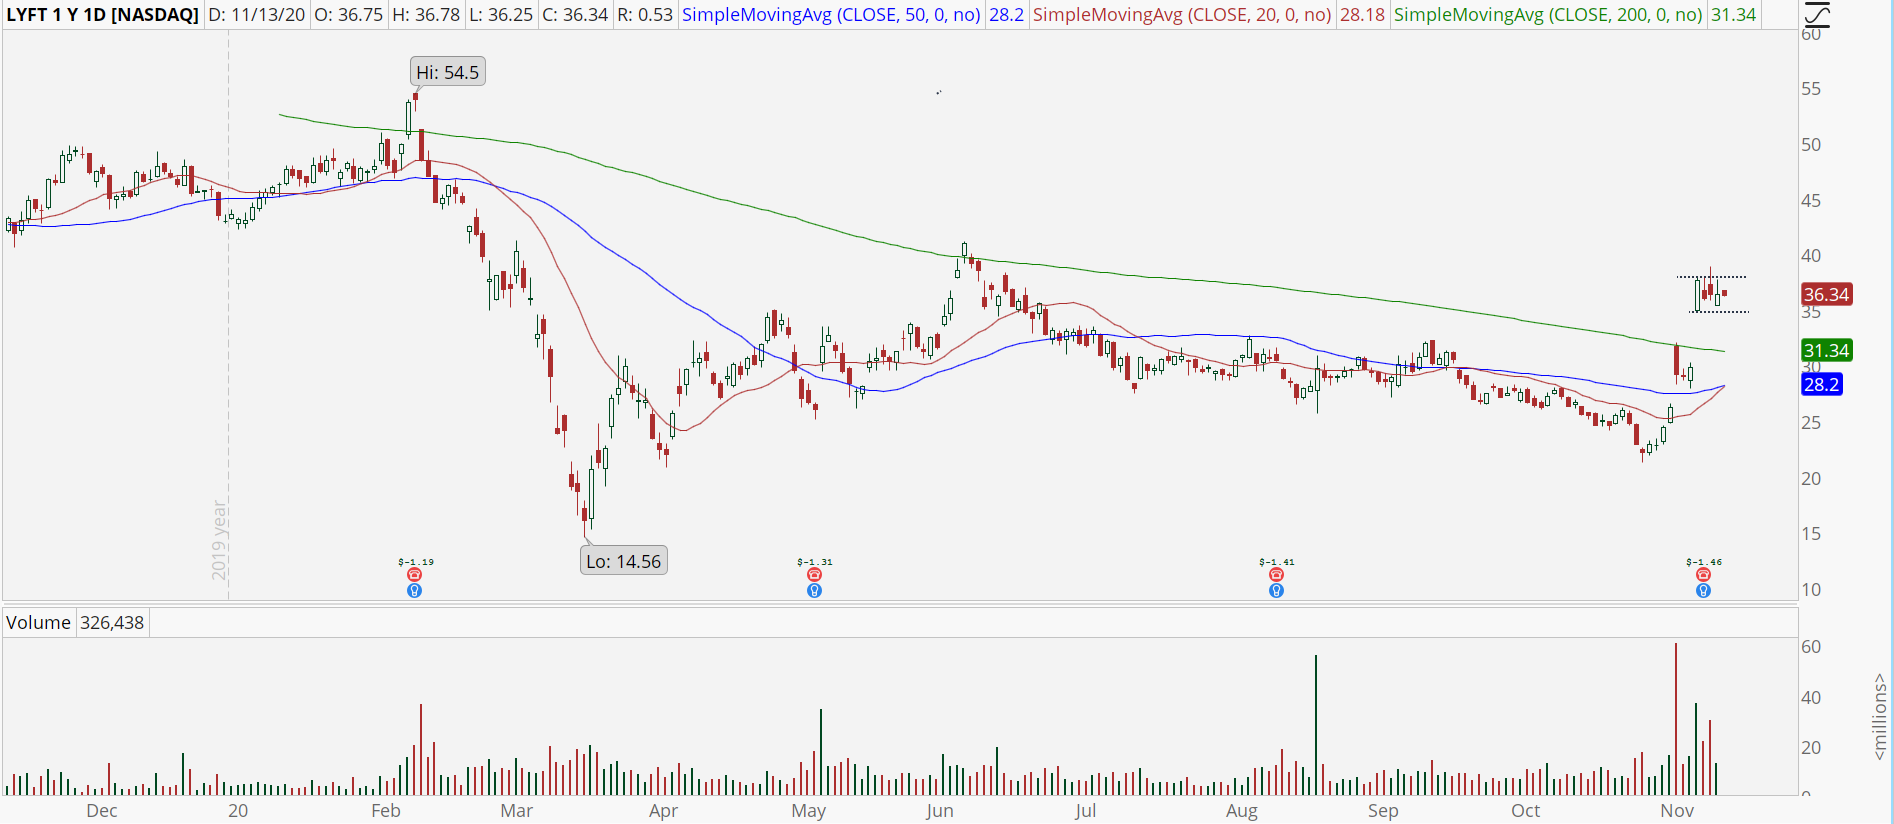
Task: Click the drawing tool icon at top-right corner
Action: [1817, 14]
